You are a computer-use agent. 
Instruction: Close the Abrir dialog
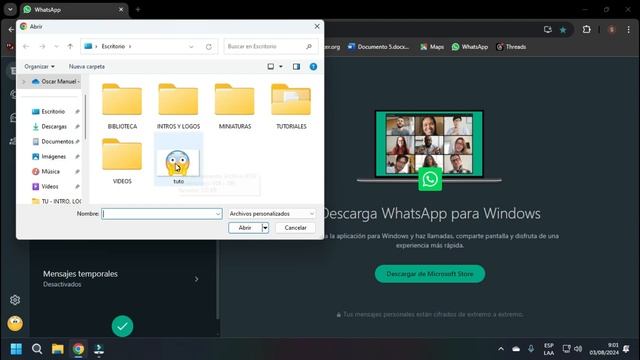pyautogui.click(x=317, y=26)
